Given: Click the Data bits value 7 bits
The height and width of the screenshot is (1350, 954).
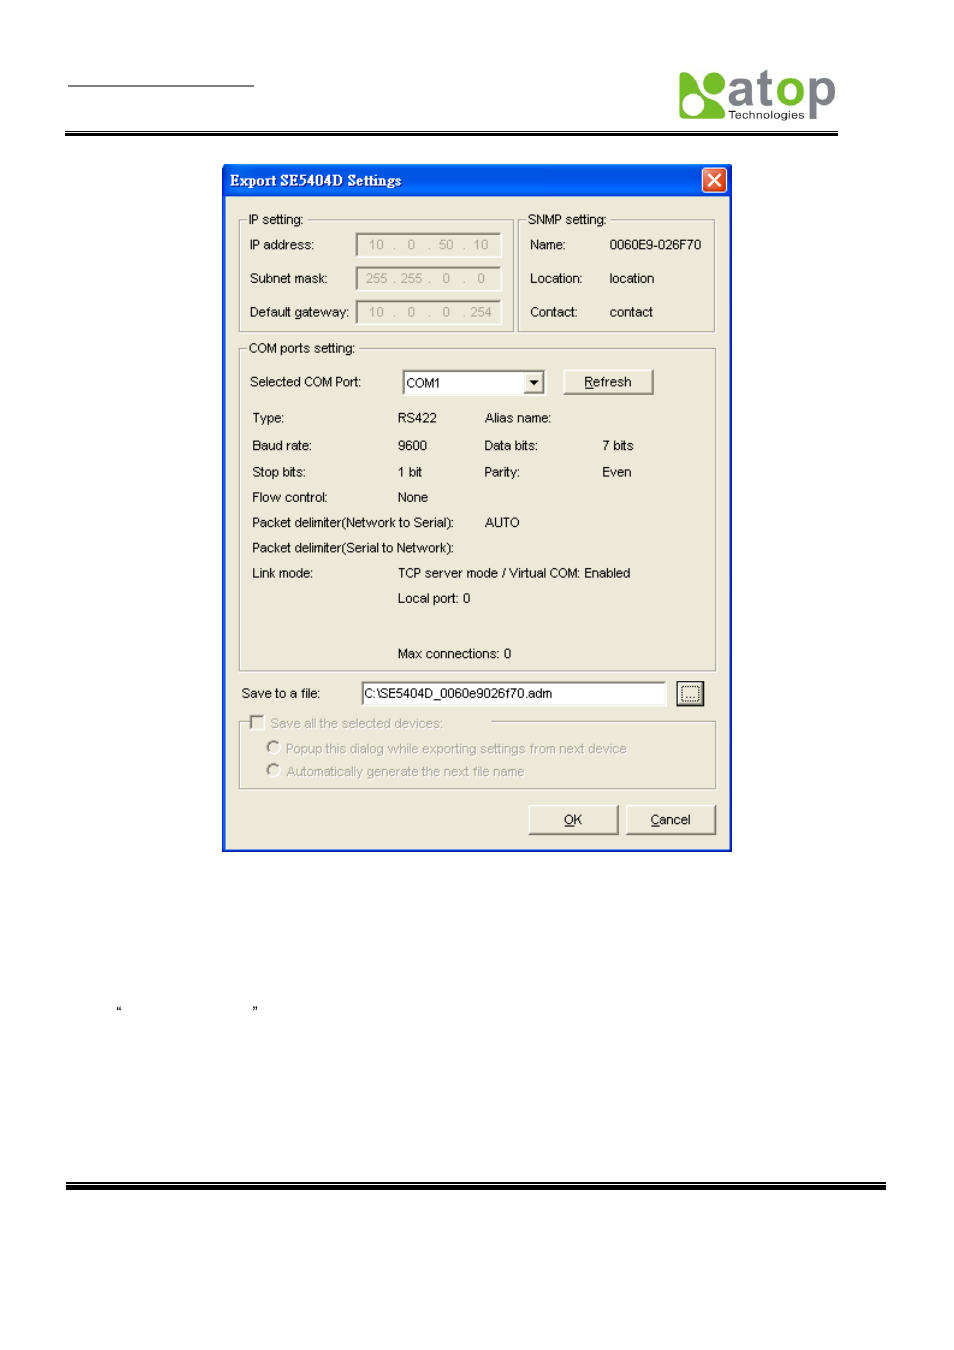Looking at the screenshot, I should (618, 446).
